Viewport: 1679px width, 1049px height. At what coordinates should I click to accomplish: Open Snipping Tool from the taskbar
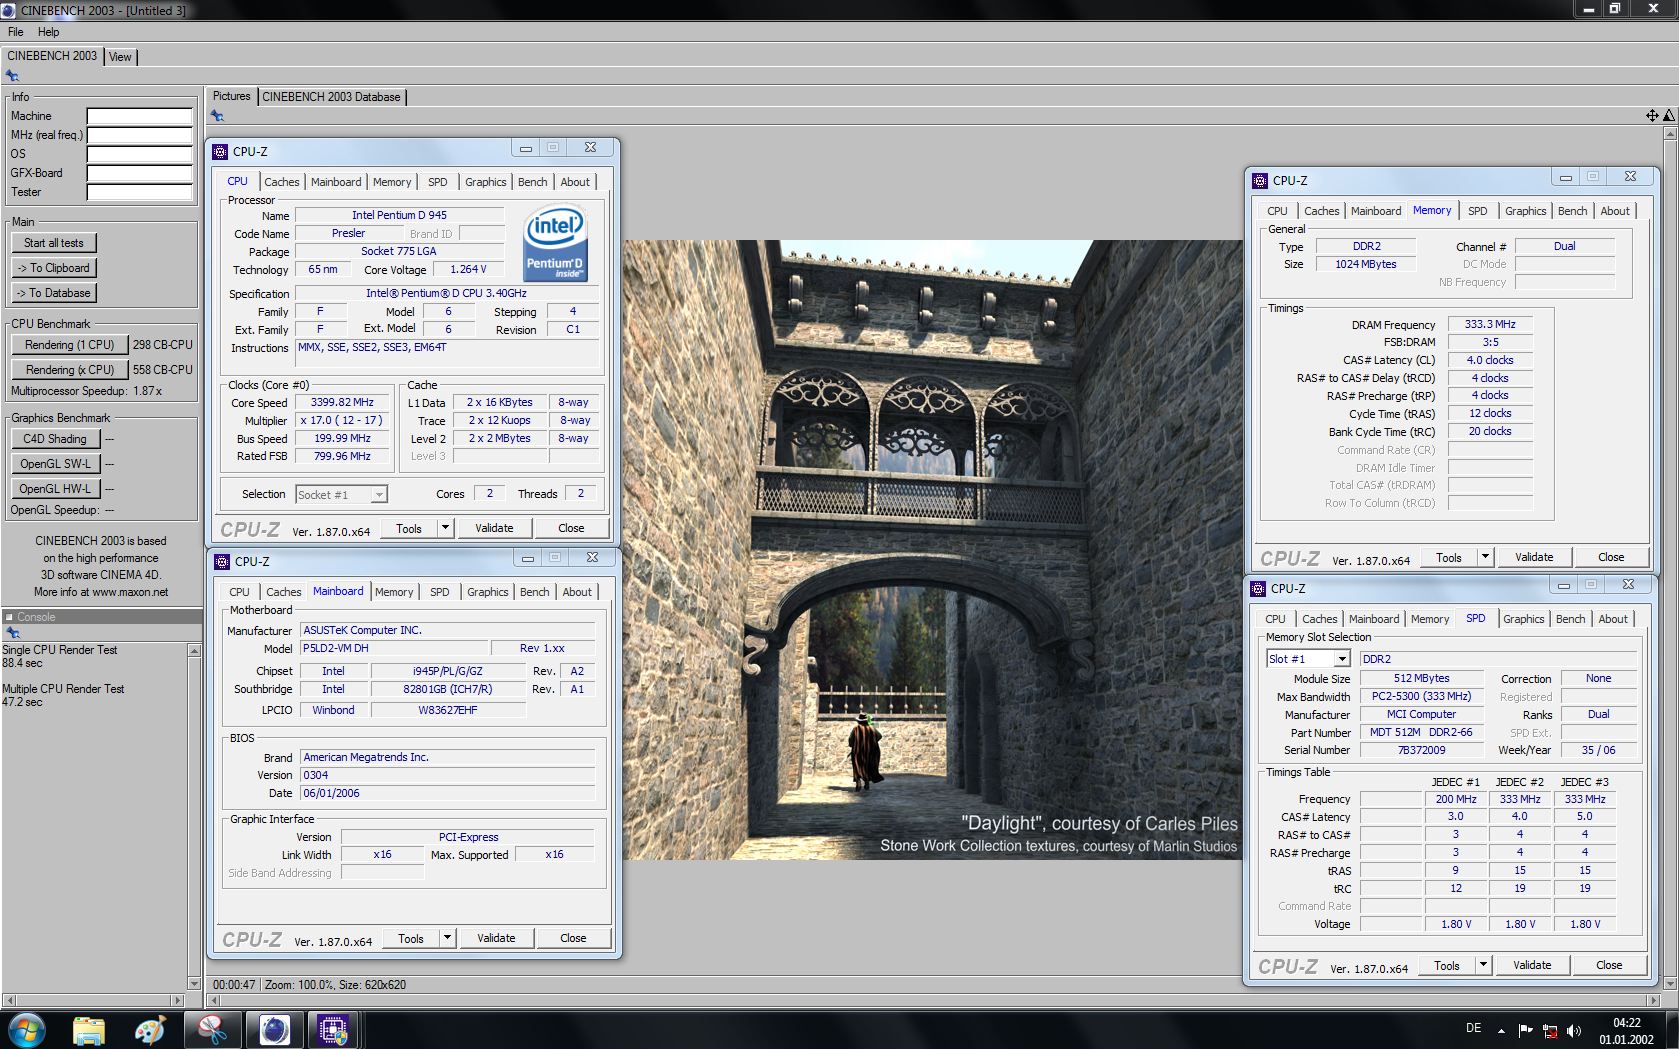[x=212, y=1030]
